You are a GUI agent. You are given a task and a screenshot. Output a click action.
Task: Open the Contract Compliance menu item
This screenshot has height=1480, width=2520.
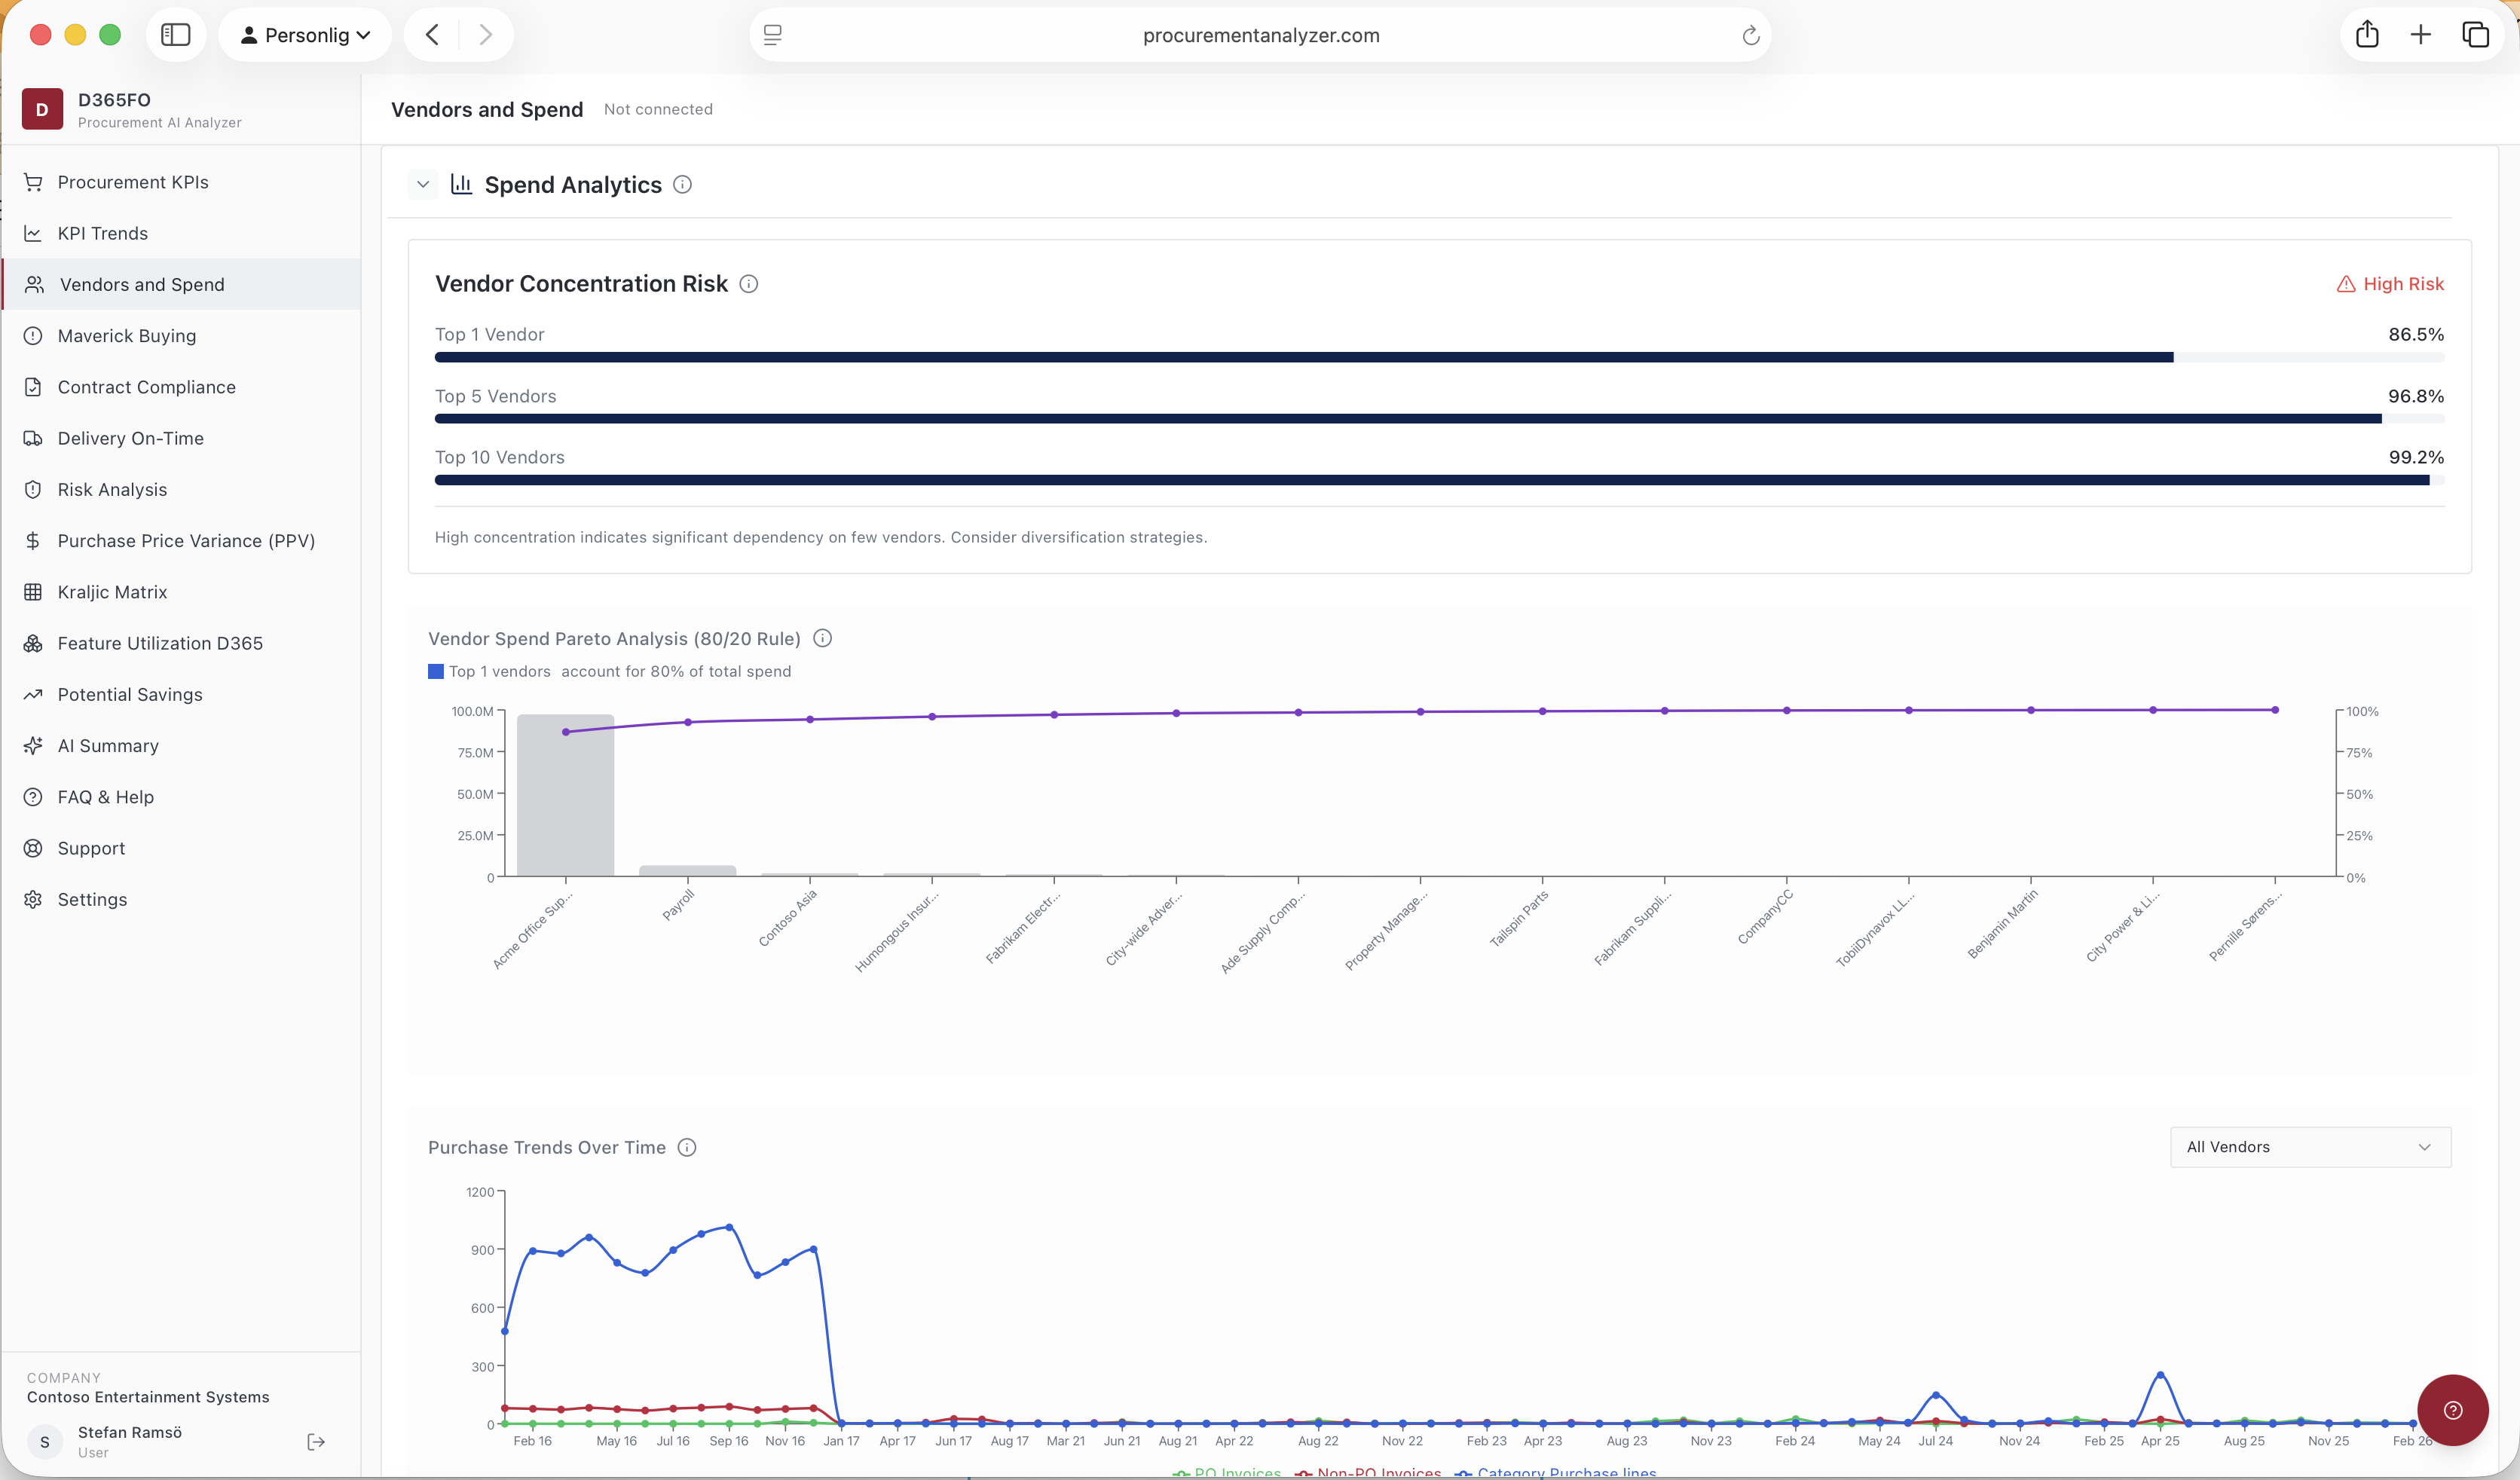[147, 387]
